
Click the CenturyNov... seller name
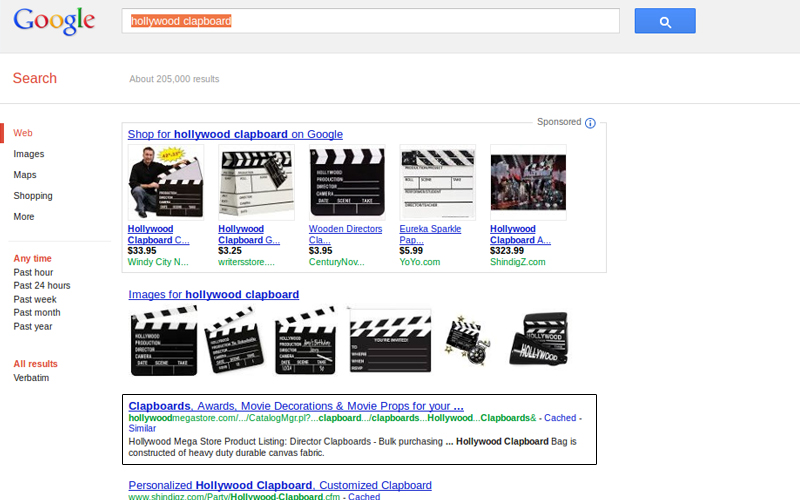[x=337, y=262]
